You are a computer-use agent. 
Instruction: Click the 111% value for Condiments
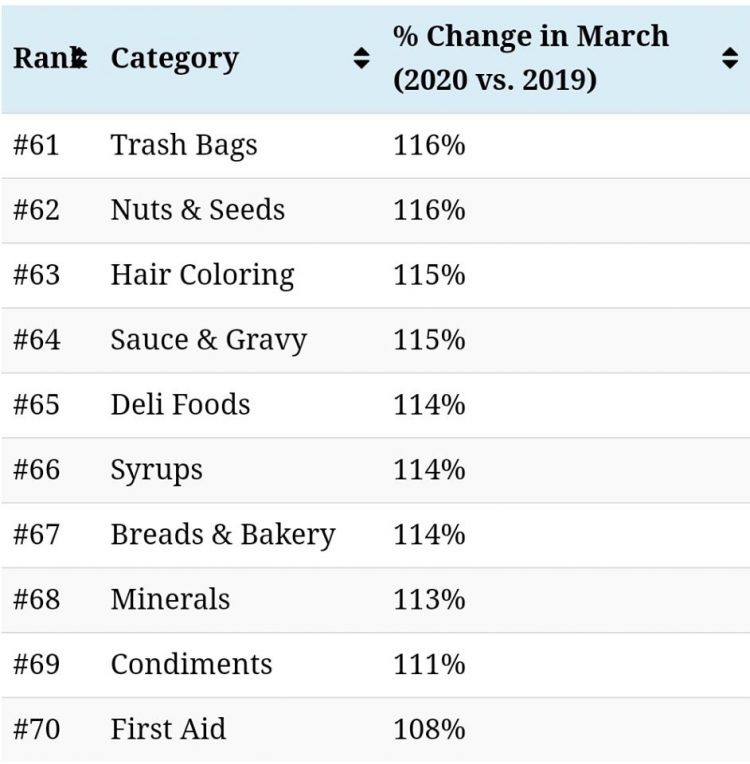[x=429, y=665]
